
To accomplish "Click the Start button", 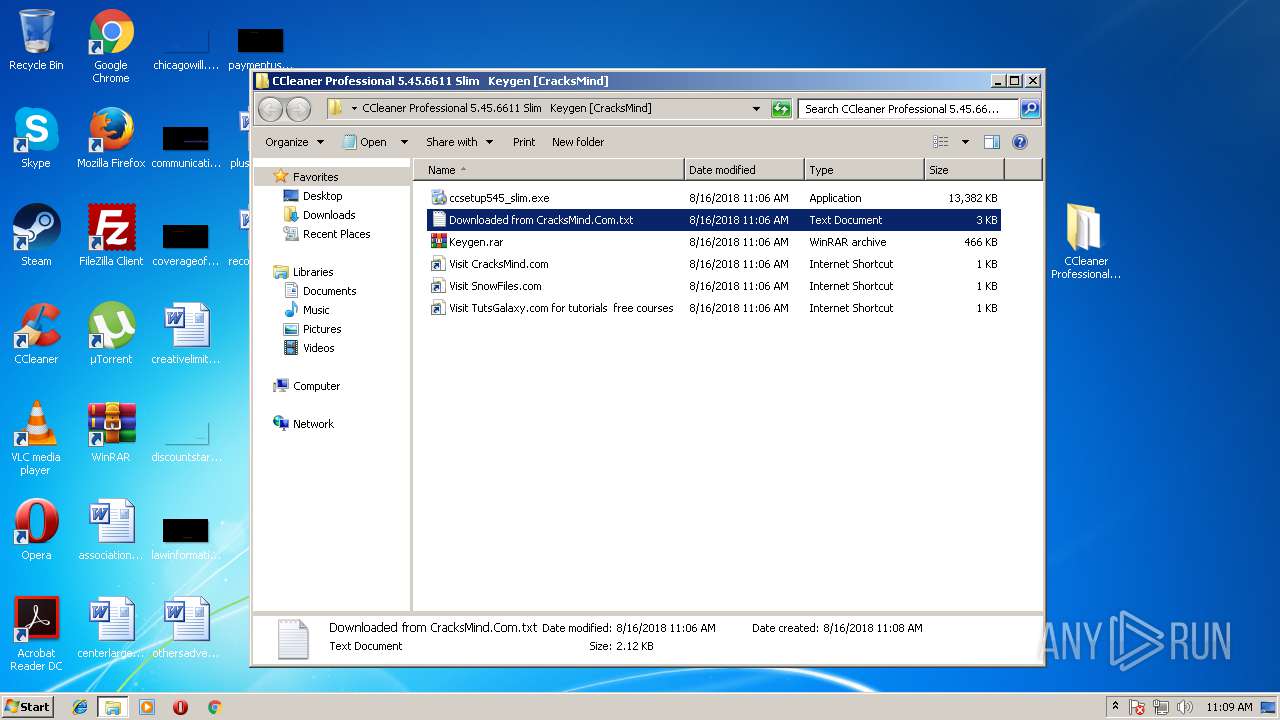I will 27,707.
